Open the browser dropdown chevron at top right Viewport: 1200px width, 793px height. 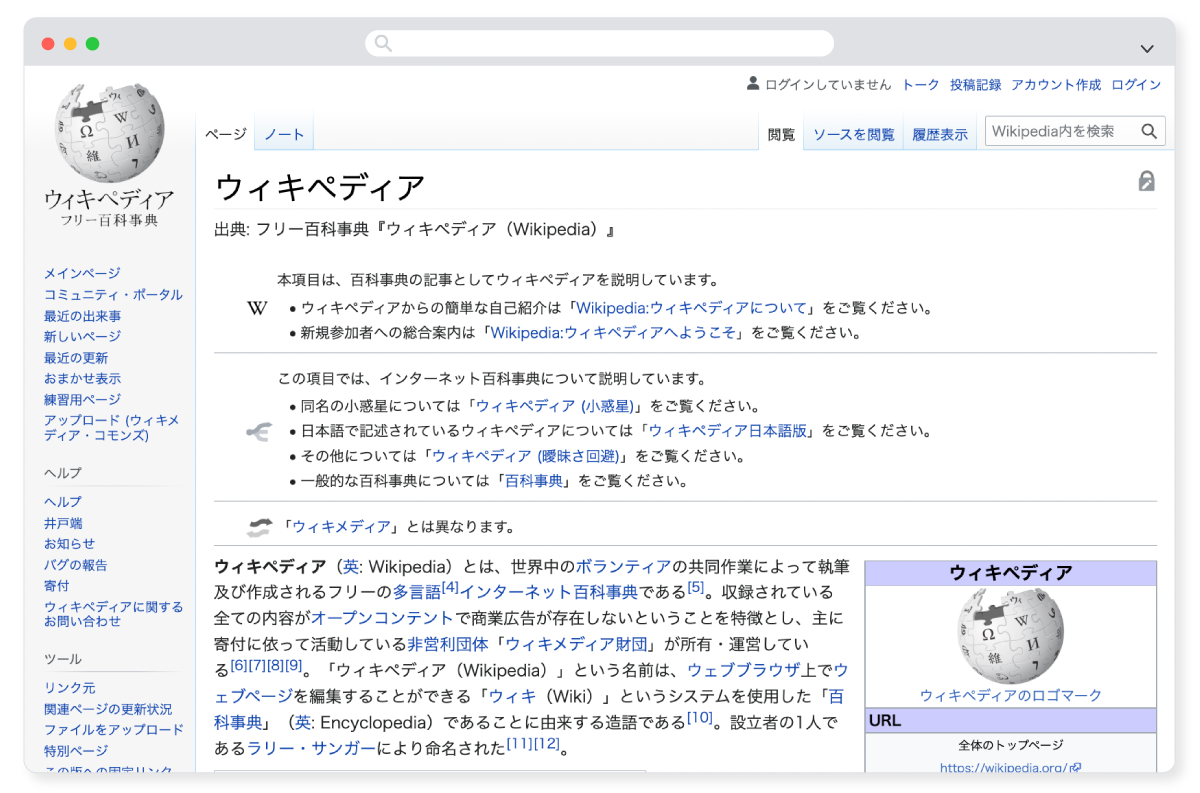(x=1147, y=48)
